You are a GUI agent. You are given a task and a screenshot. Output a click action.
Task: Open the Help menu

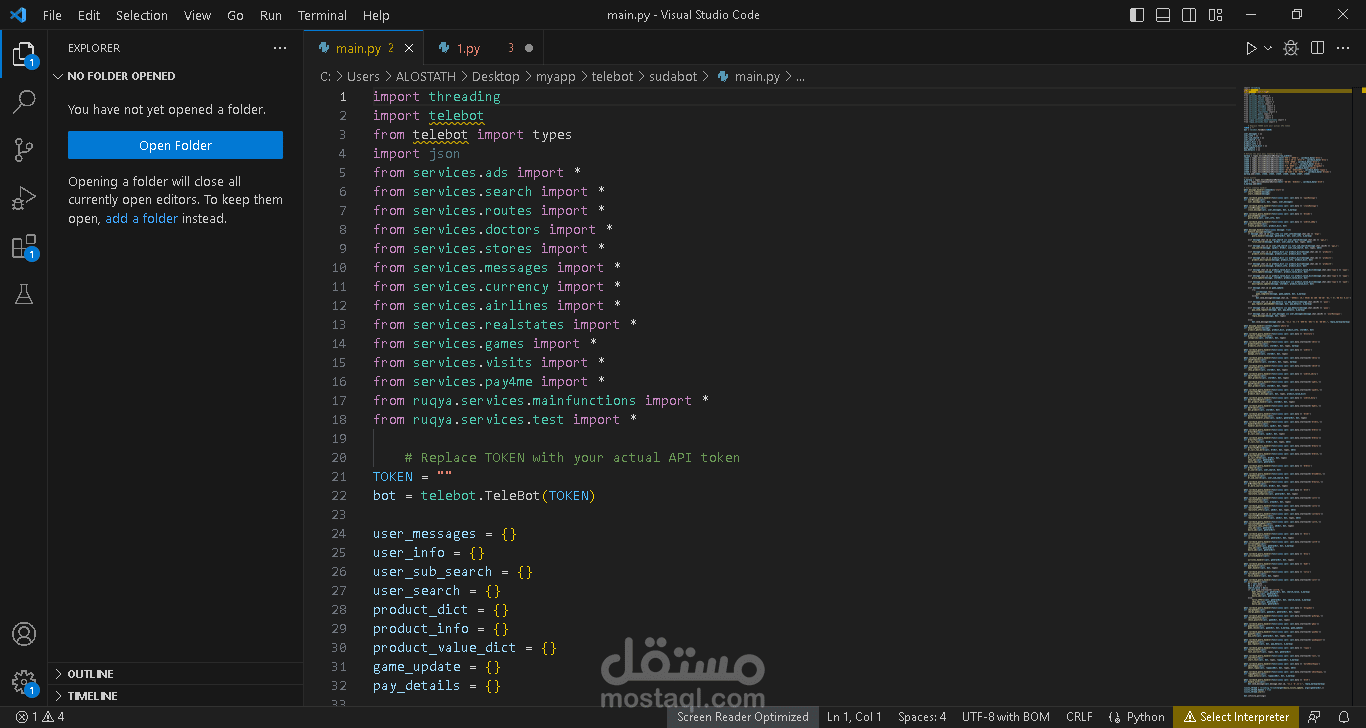tap(376, 15)
